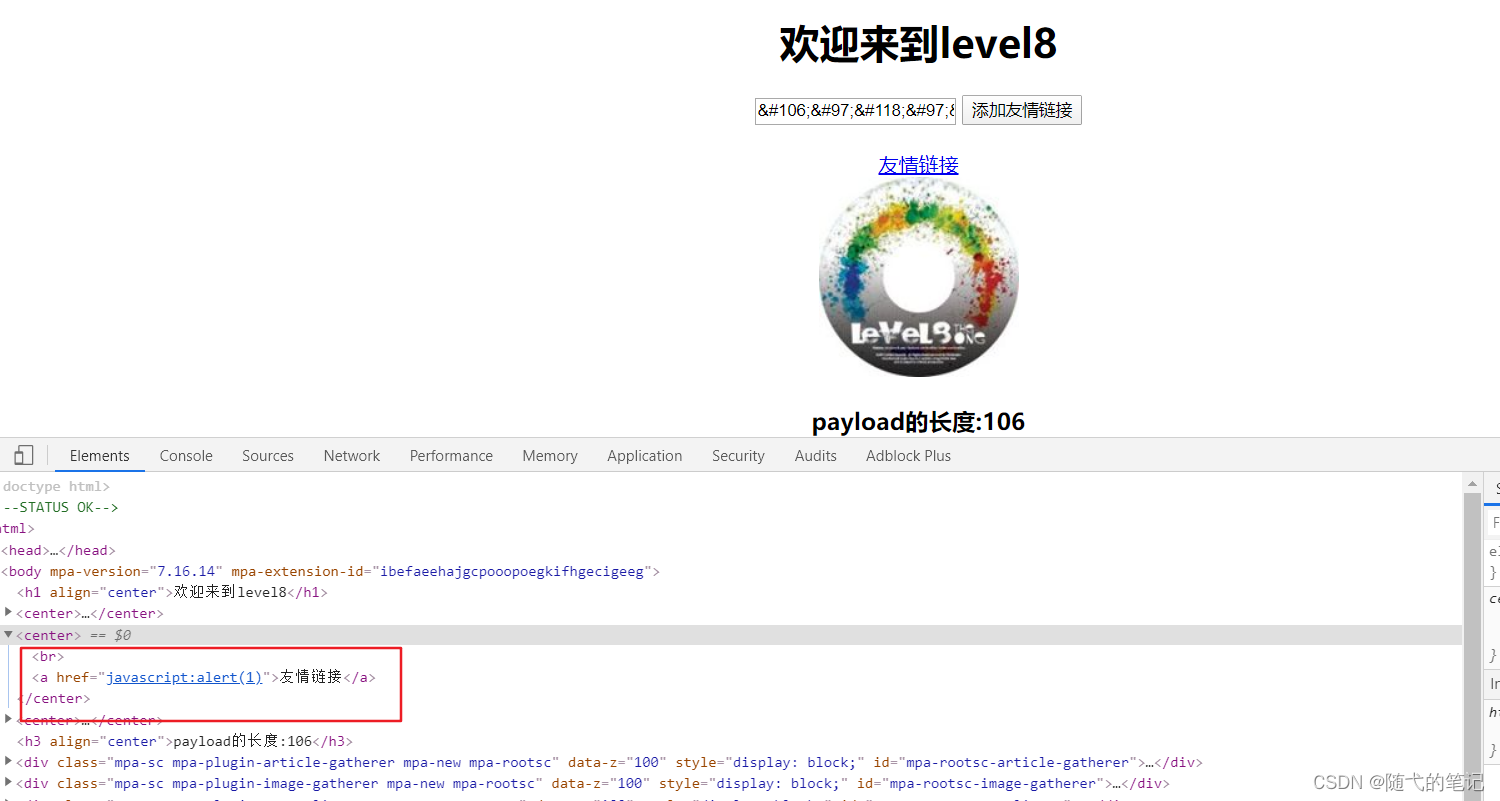This screenshot has width=1500, height=801.
Task: Expand the mpa-rootsc-image-gatherer div node
Action: click(8, 783)
